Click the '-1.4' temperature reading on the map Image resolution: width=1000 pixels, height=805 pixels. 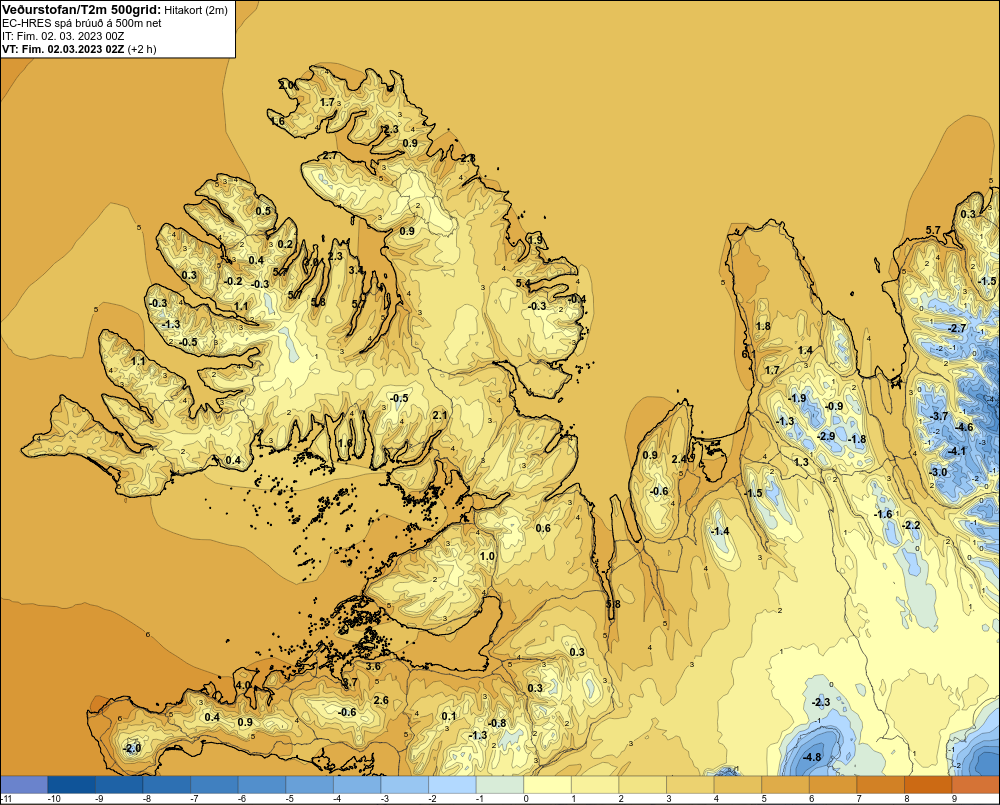(720, 531)
